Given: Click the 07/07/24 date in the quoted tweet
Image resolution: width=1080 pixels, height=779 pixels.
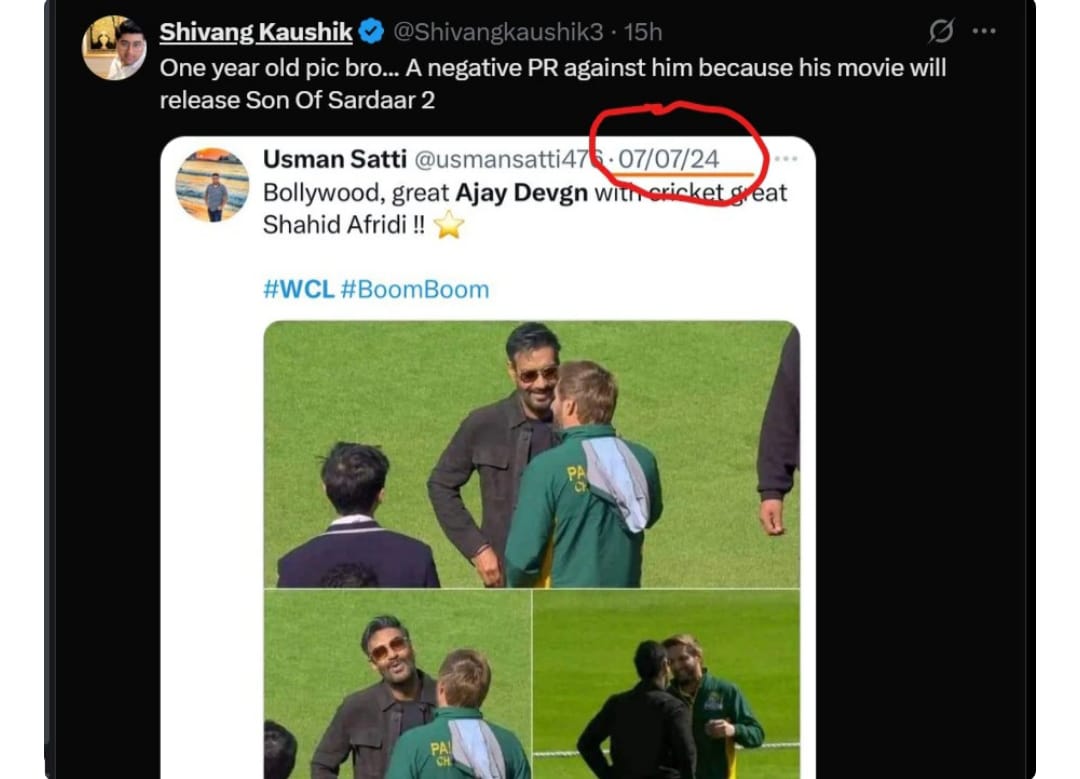Looking at the screenshot, I should click(x=669, y=159).
